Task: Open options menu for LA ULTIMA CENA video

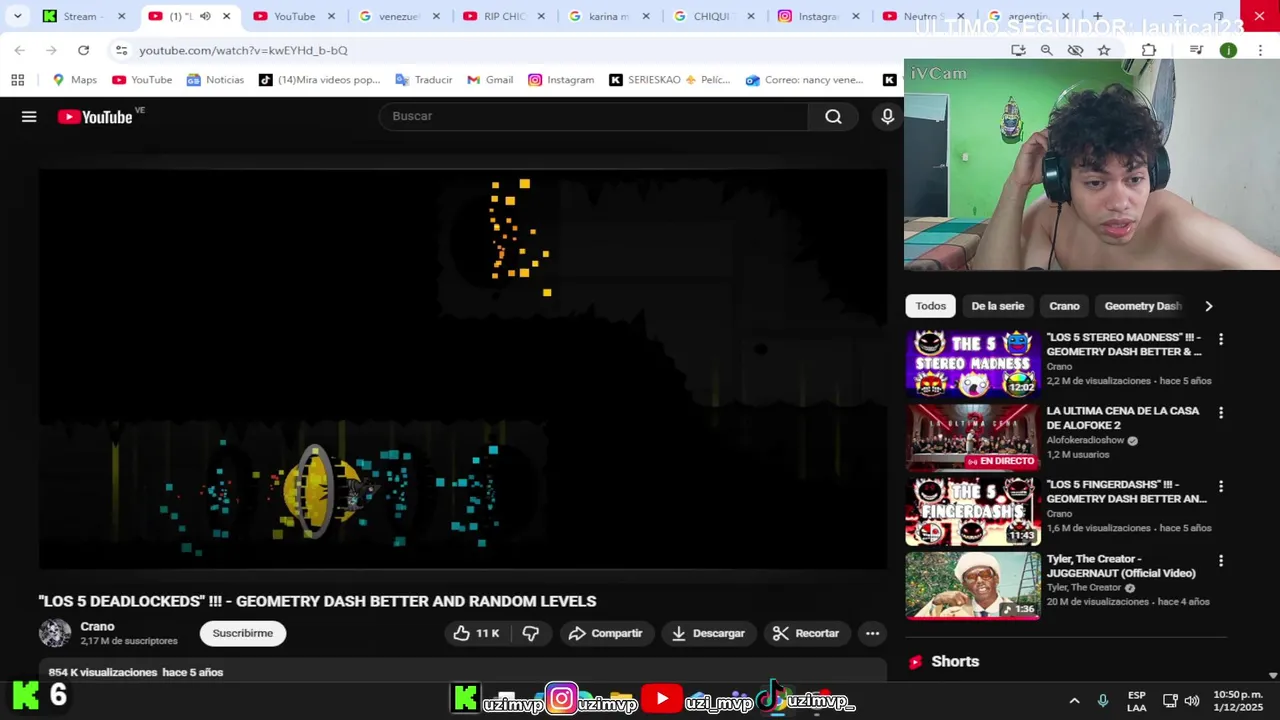Action: point(1220,412)
